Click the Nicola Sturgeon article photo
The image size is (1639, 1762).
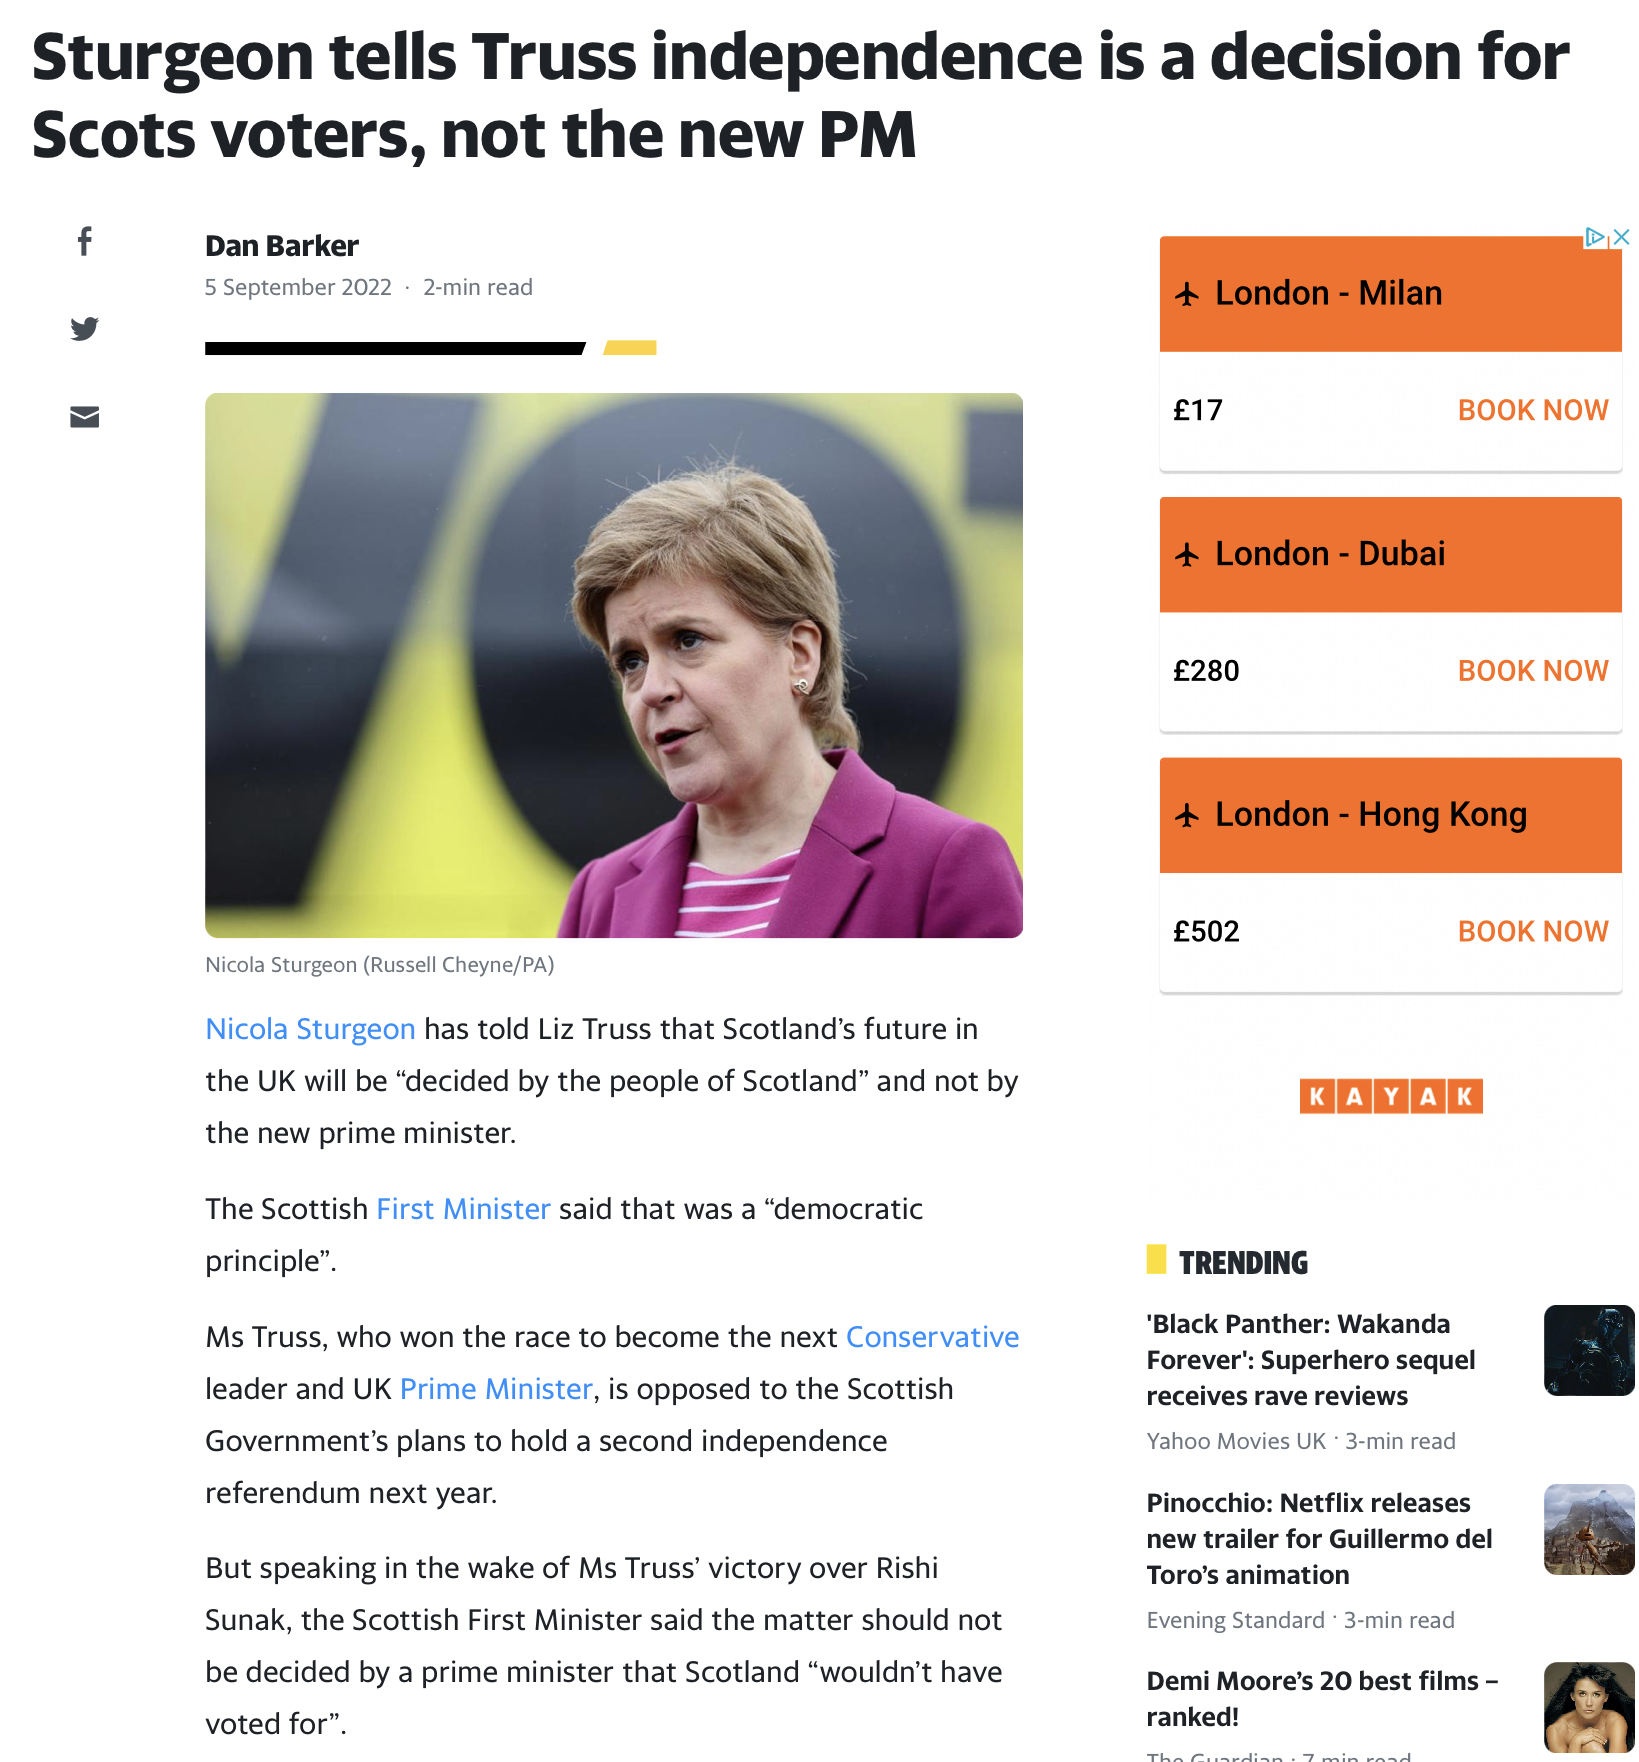tap(614, 665)
